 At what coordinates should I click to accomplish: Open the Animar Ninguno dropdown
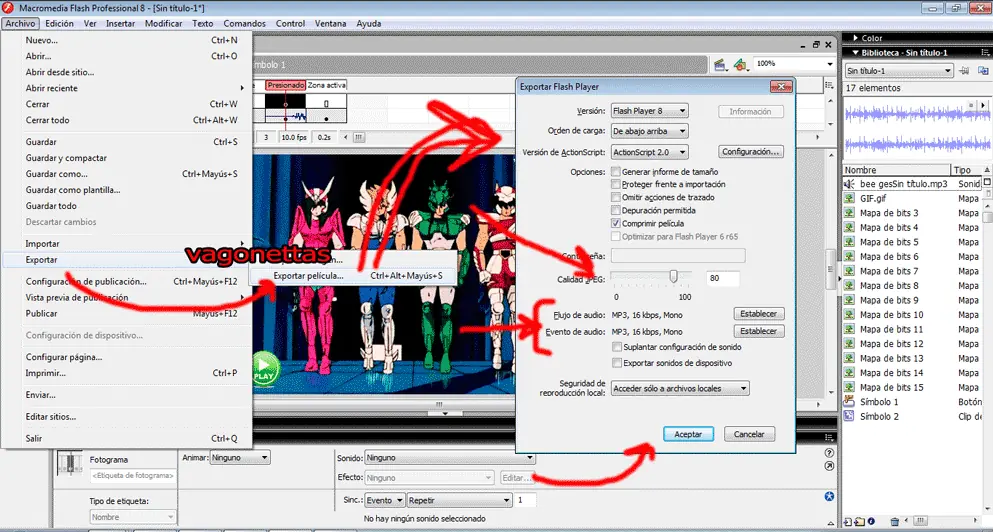pyautogui.click(x=240, y=457)
